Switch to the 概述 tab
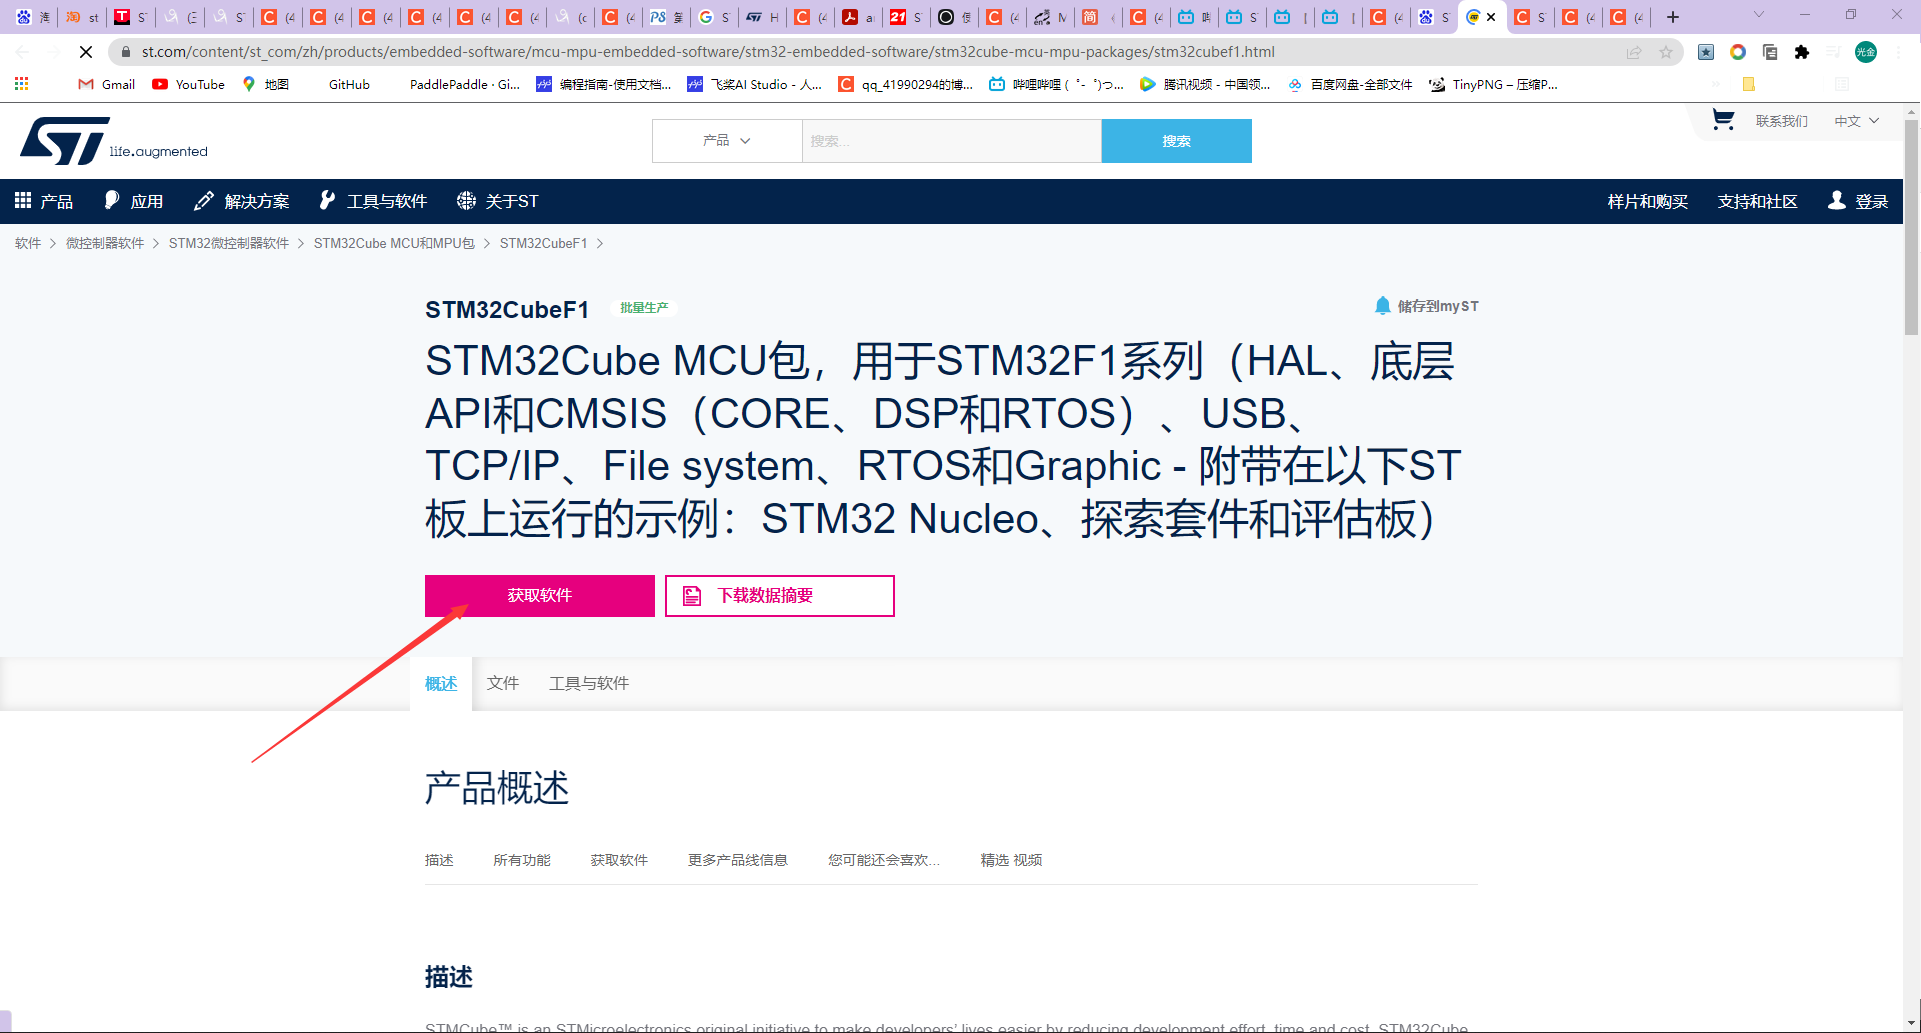 point(441,683)
